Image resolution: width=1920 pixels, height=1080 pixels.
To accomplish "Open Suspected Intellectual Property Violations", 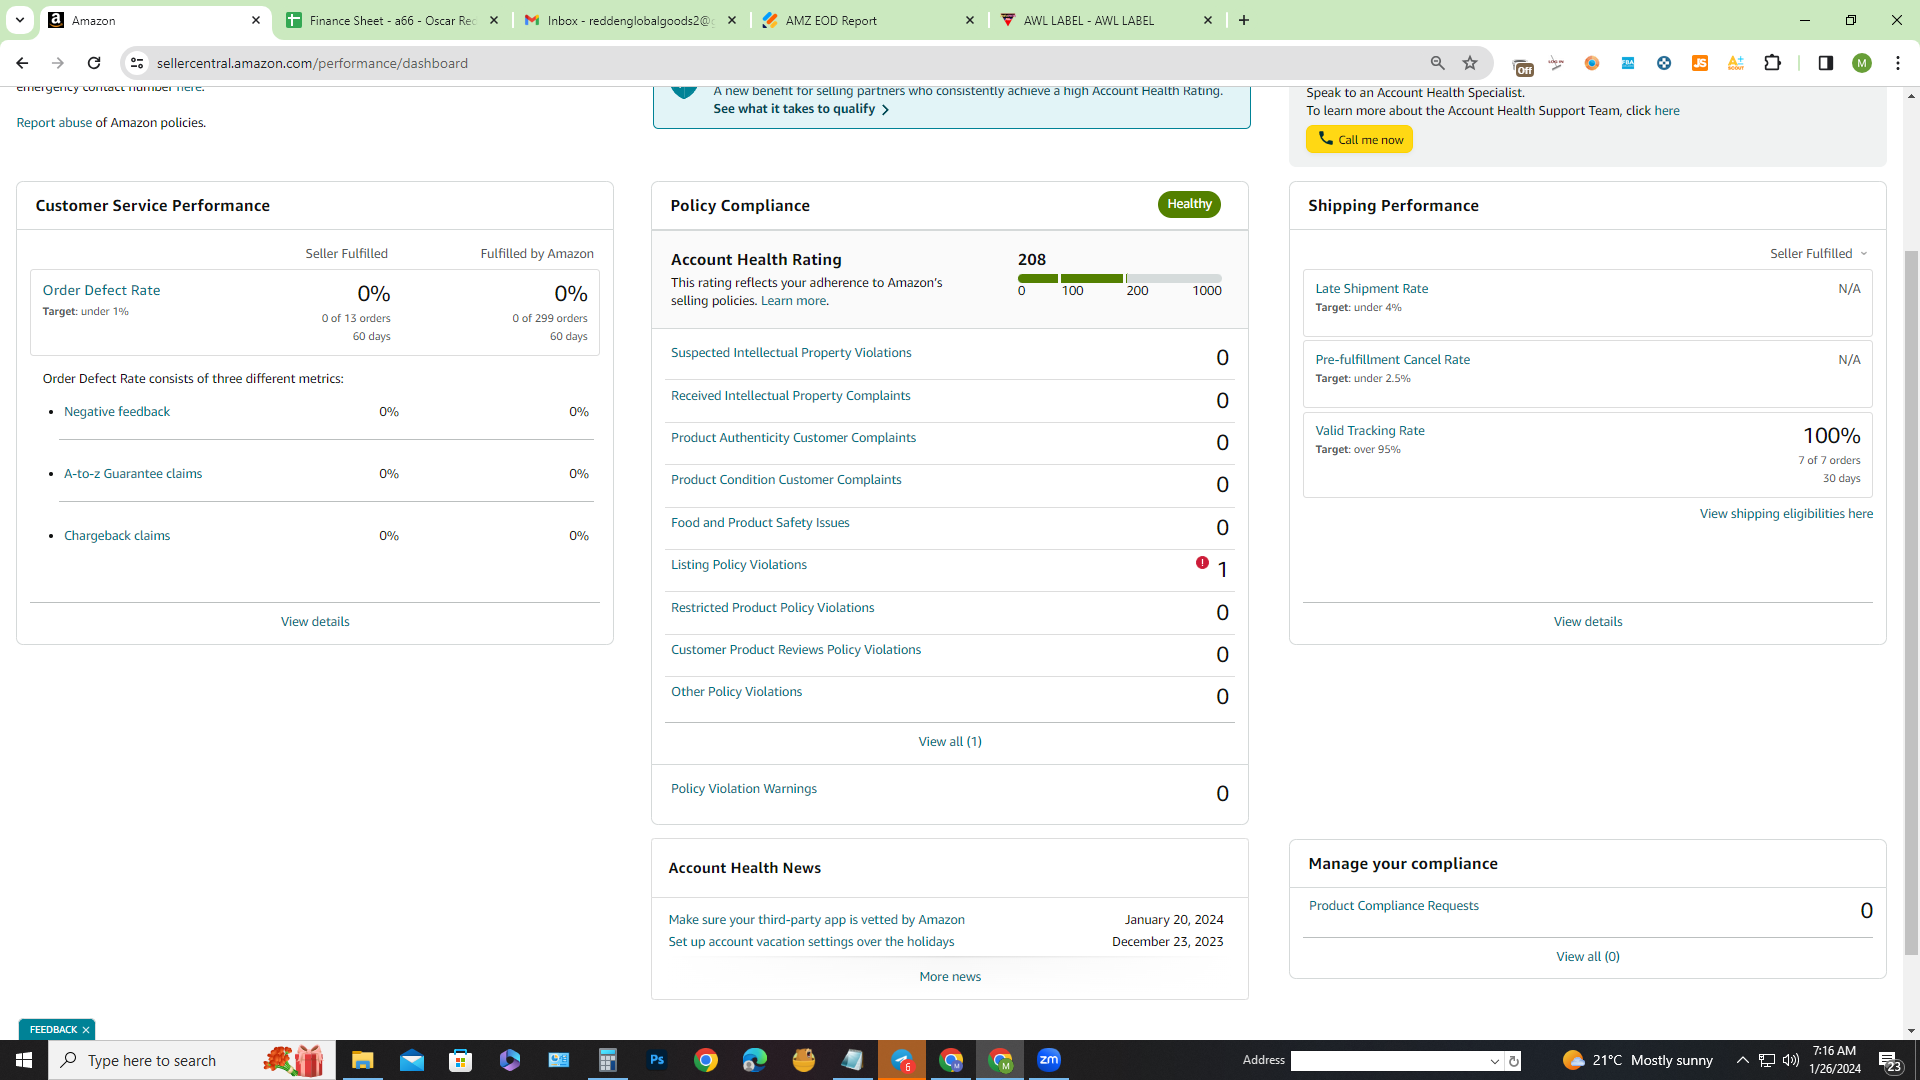I will point(791,353).
